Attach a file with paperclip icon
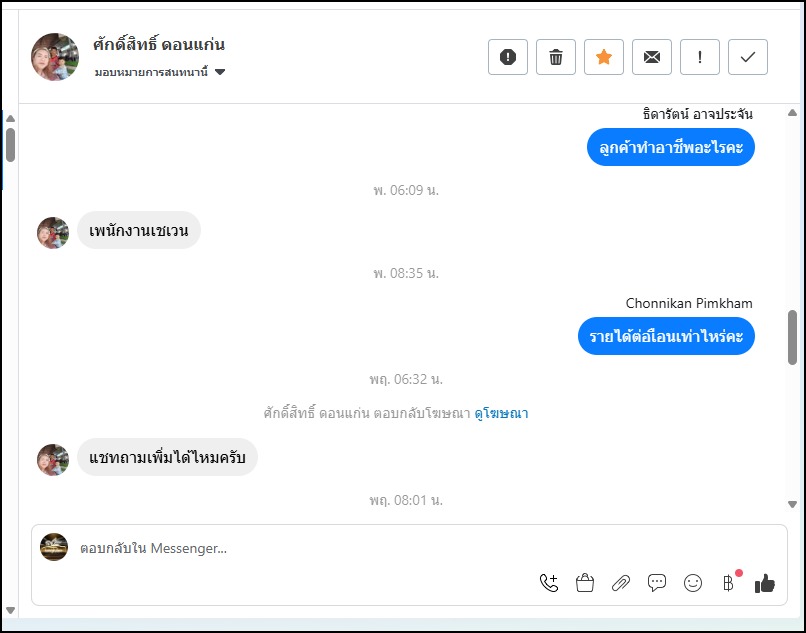The height and width of the screenshot is (633, 806). coord(621,582)
